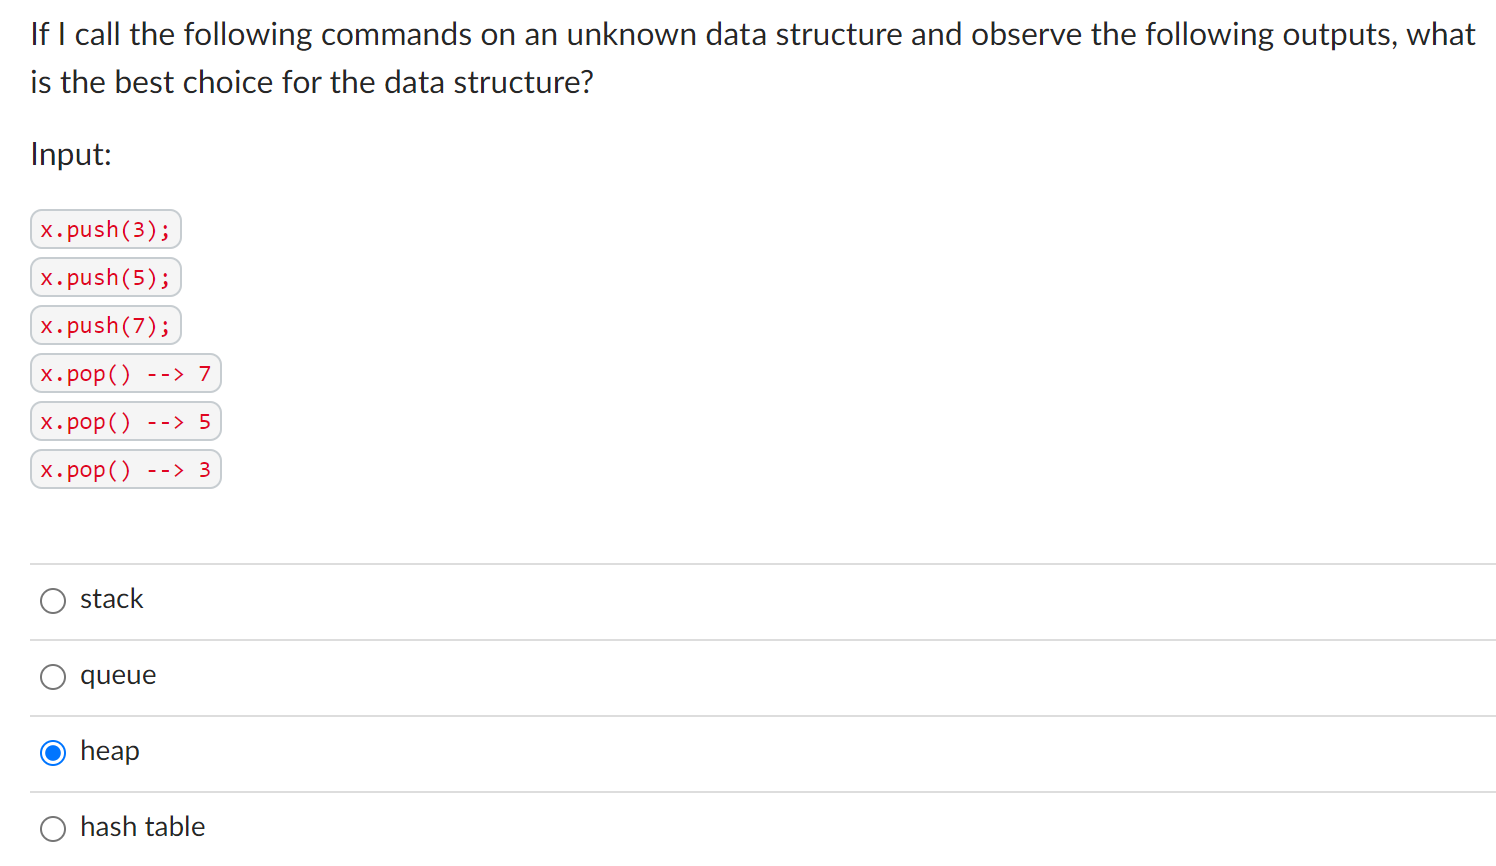Click the stack option label text

(112, 599)
